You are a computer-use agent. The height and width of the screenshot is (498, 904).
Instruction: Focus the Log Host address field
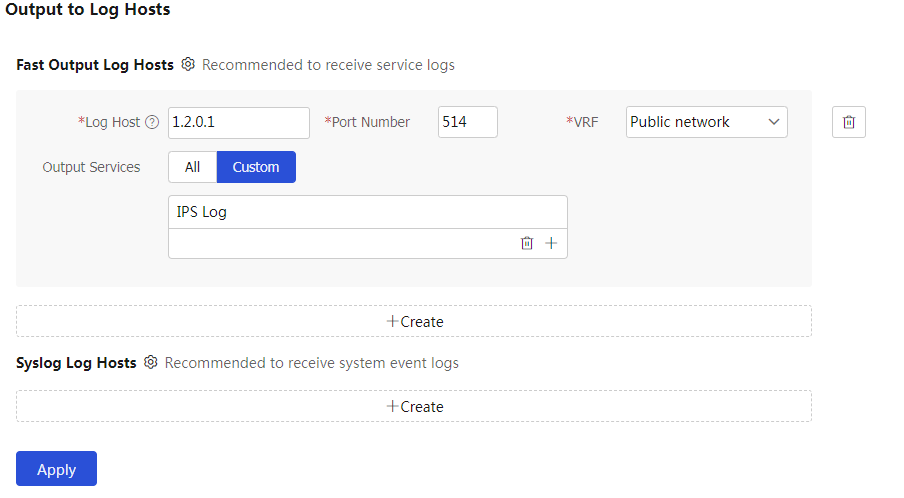pos(239,122)
